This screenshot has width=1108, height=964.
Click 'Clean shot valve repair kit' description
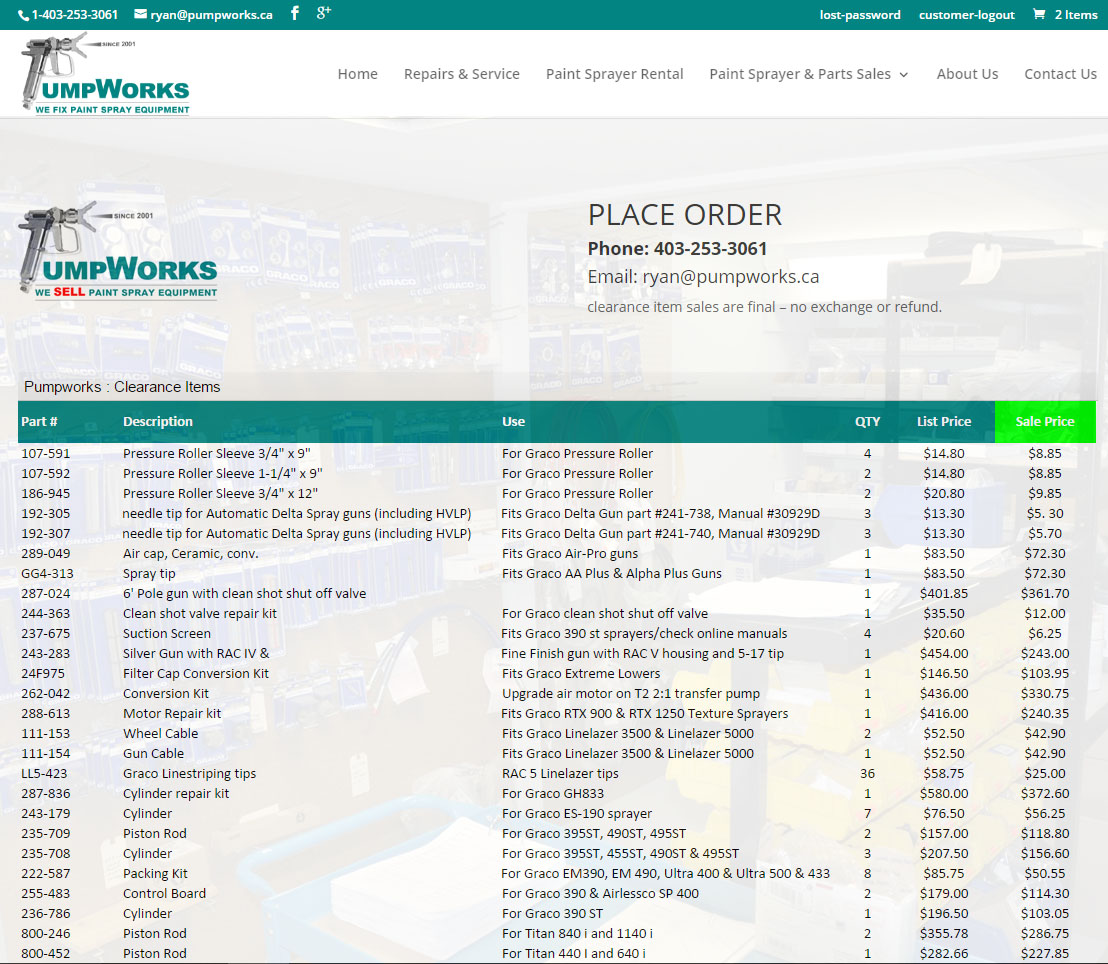click(200, 613)
